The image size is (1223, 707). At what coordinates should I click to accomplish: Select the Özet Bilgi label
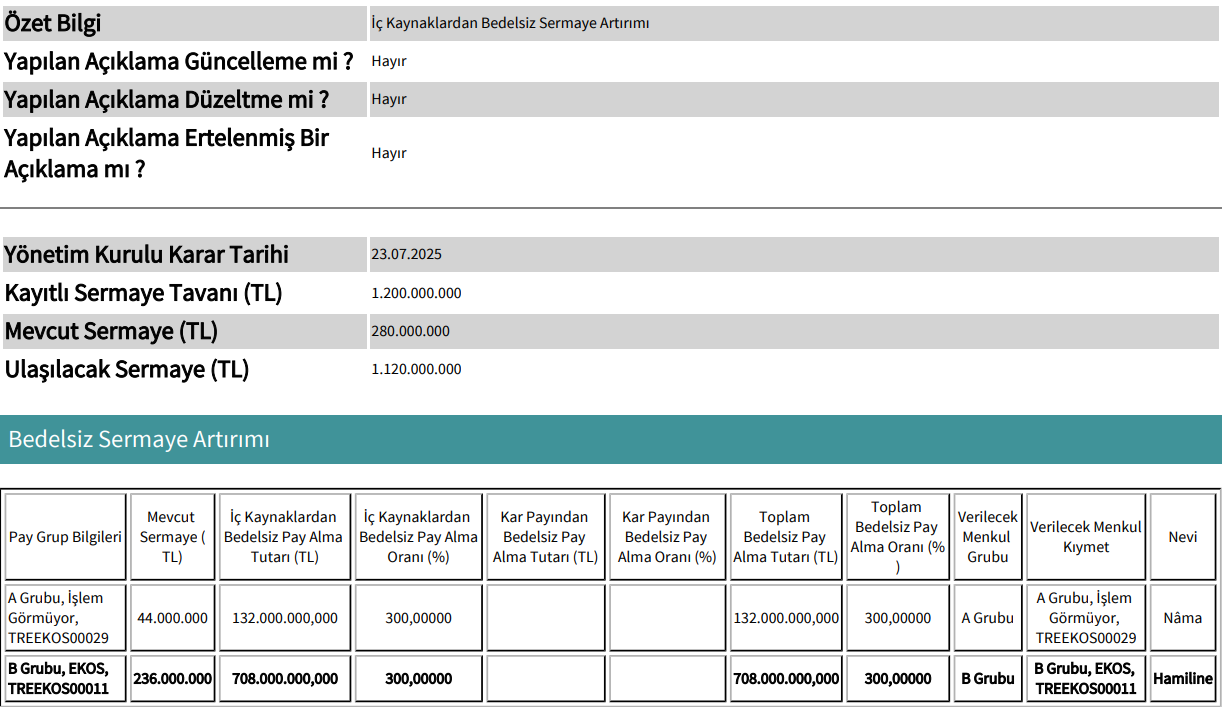click(52, 23)
